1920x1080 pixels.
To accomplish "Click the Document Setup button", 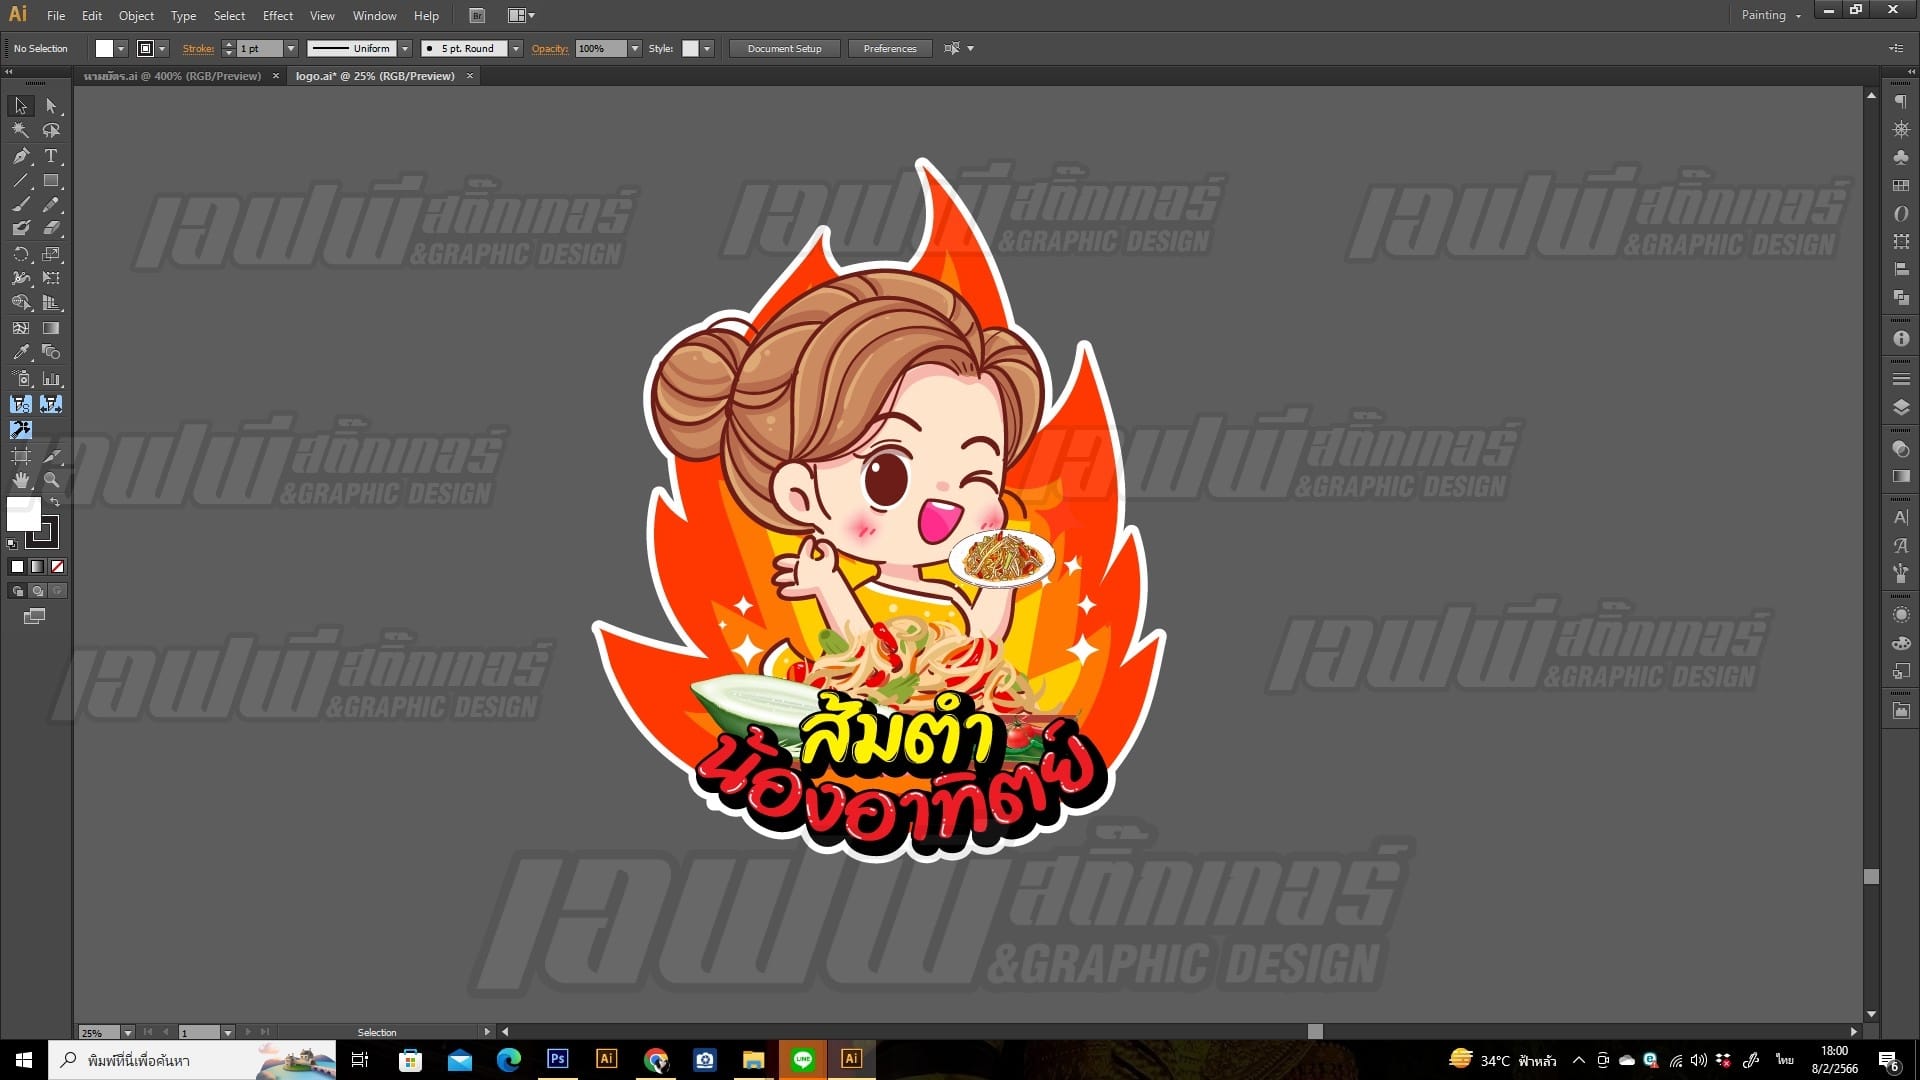I will (x=784, y=48).
